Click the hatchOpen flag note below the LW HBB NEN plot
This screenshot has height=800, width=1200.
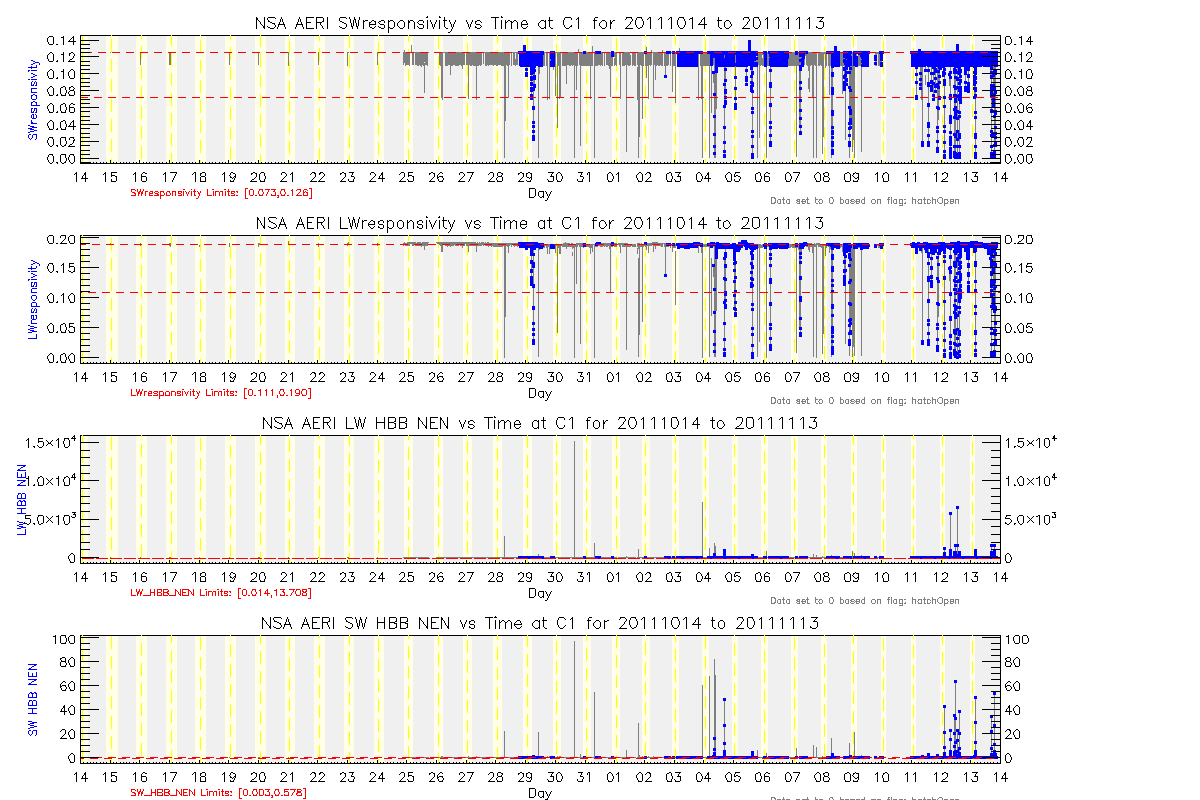click(x=864, y=601)
